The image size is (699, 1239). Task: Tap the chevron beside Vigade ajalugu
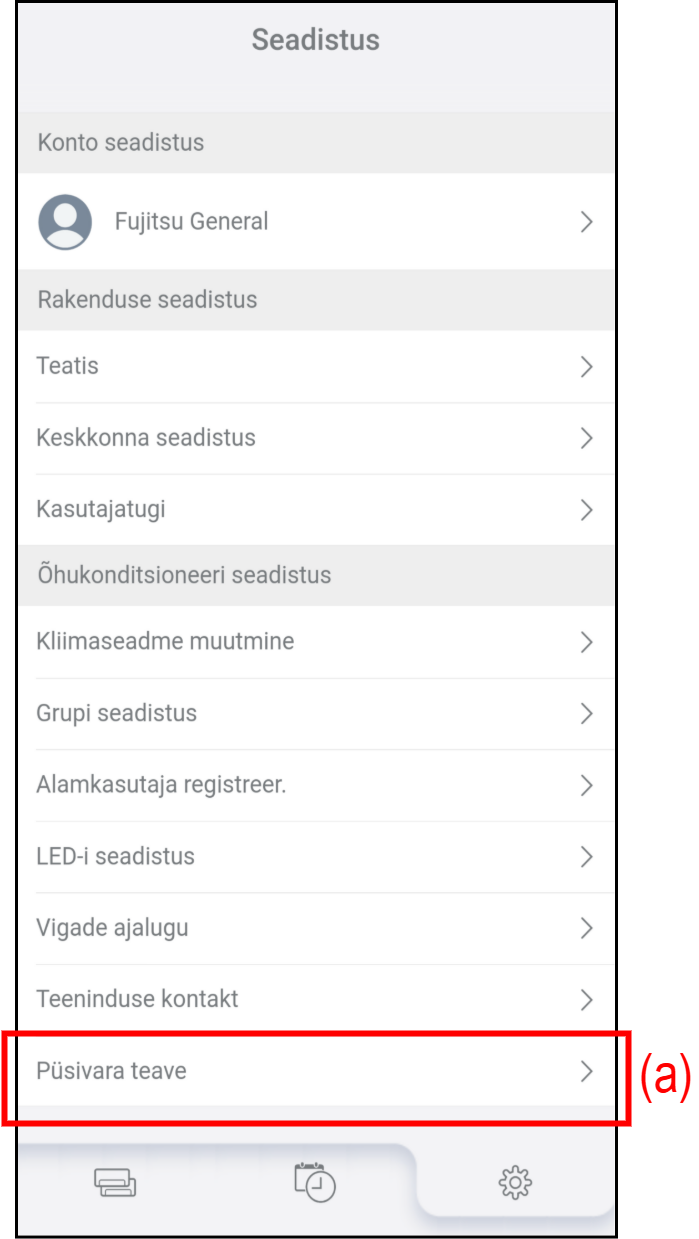[587, 928]
